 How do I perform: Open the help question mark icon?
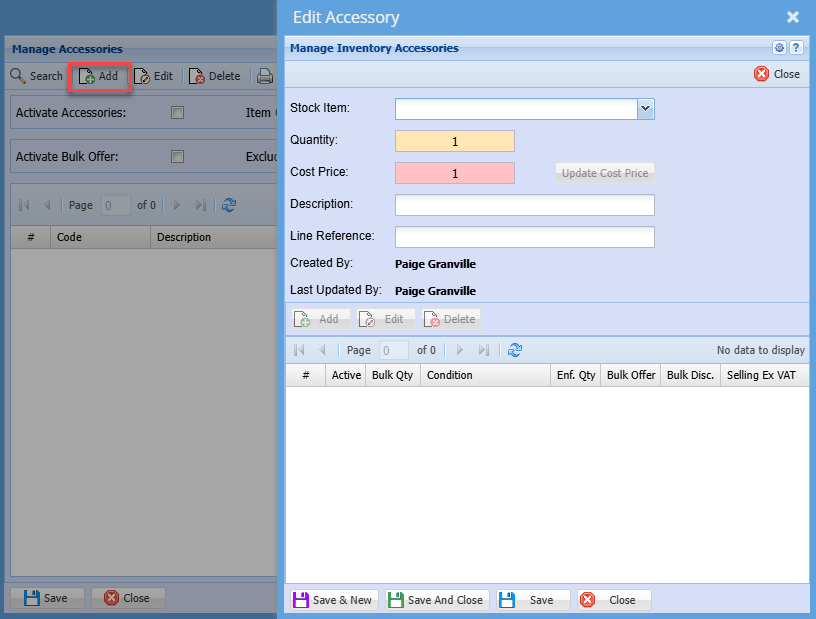pos(796,48)
